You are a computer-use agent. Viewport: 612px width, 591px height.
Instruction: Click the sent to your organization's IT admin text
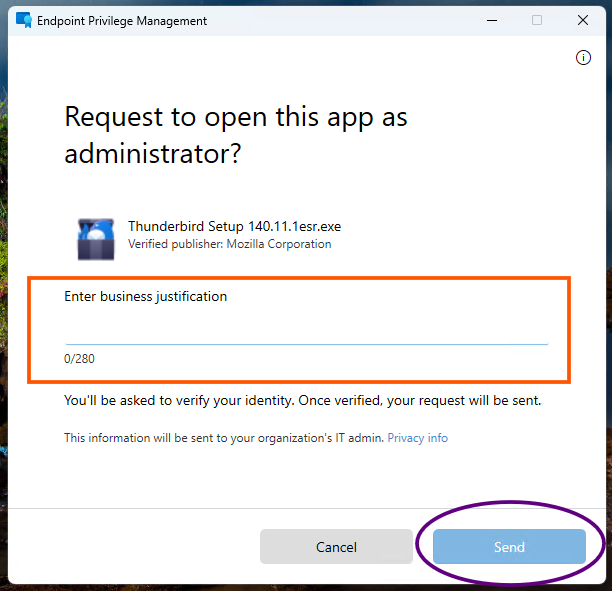(x=224, y=438)
